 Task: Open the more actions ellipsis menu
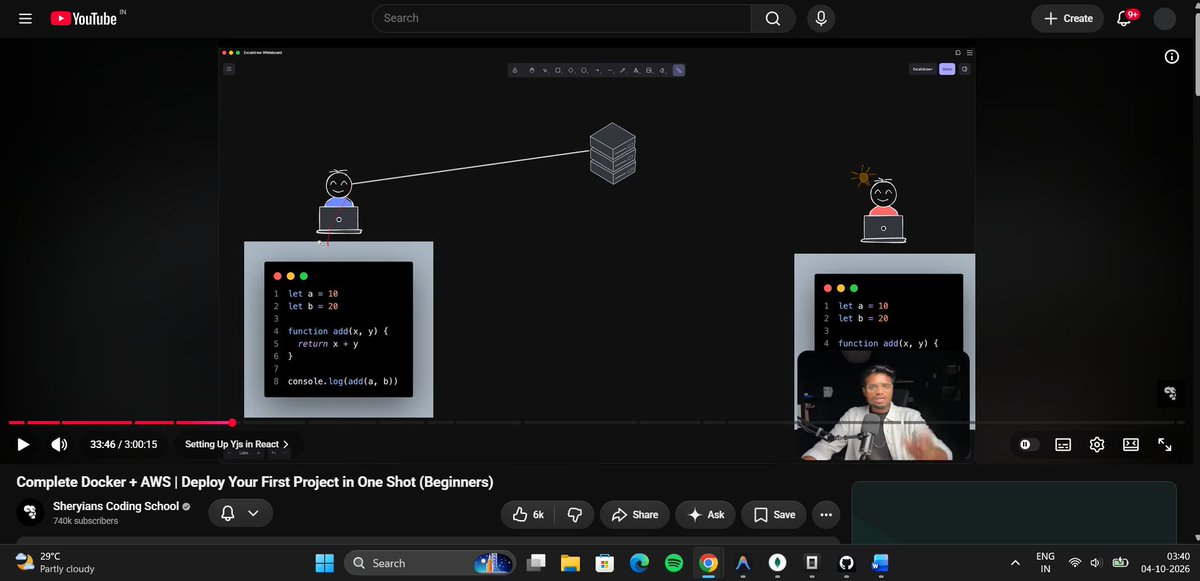coord(826,514)
